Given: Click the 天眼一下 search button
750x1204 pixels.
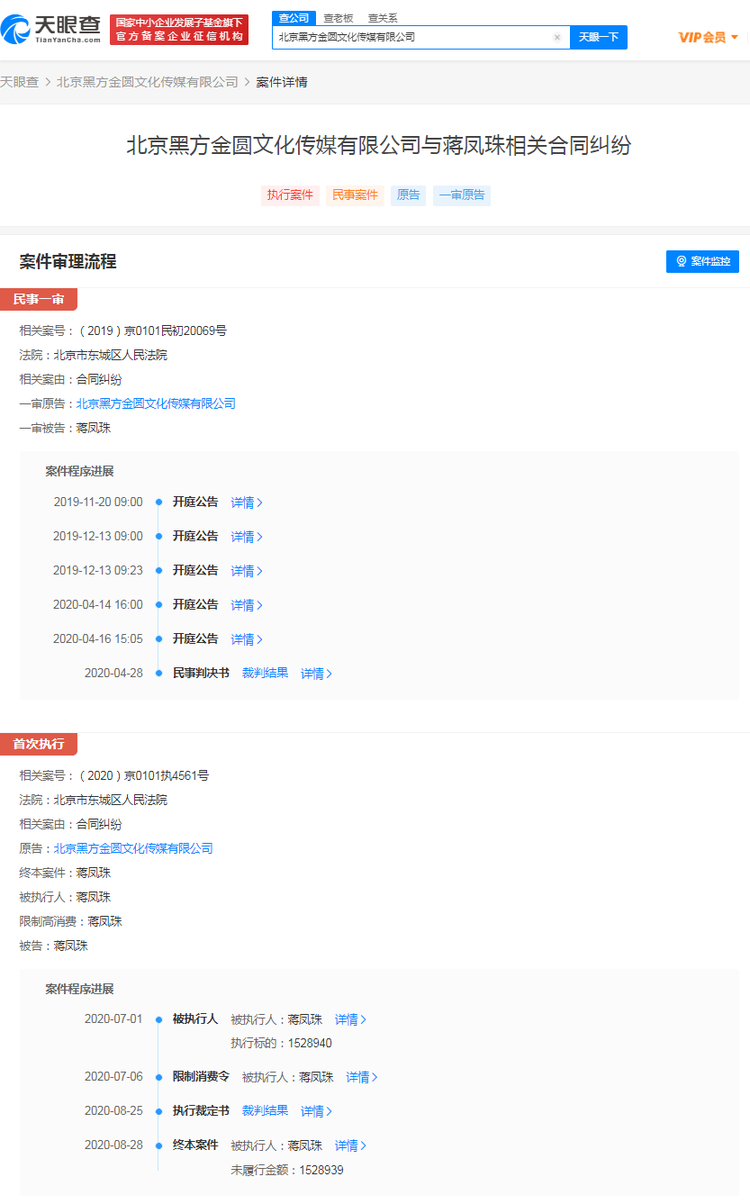Looking at the screenshot, I should point(598,37).
